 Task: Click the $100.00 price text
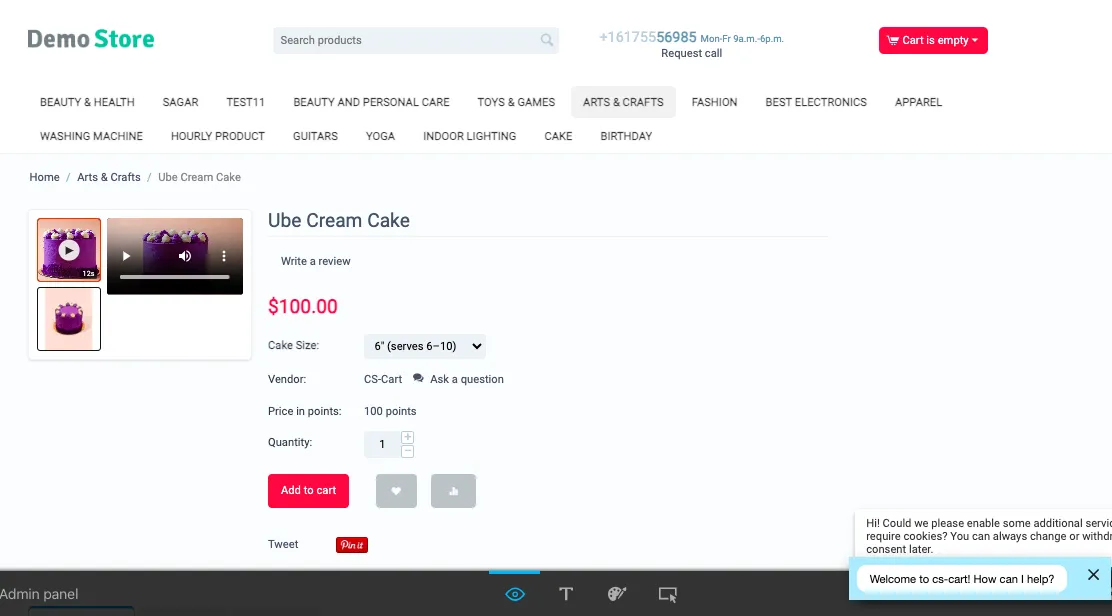pos(303,306)
